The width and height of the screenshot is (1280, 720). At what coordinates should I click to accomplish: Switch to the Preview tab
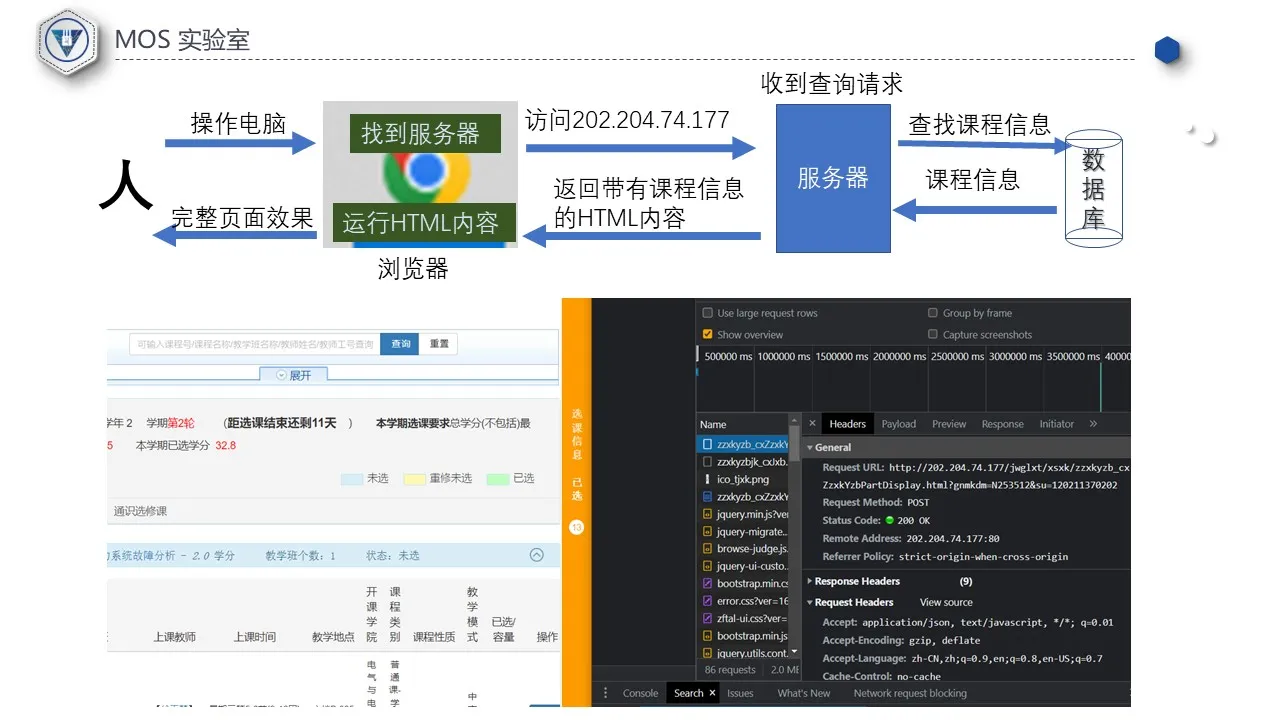pos(949,424)
